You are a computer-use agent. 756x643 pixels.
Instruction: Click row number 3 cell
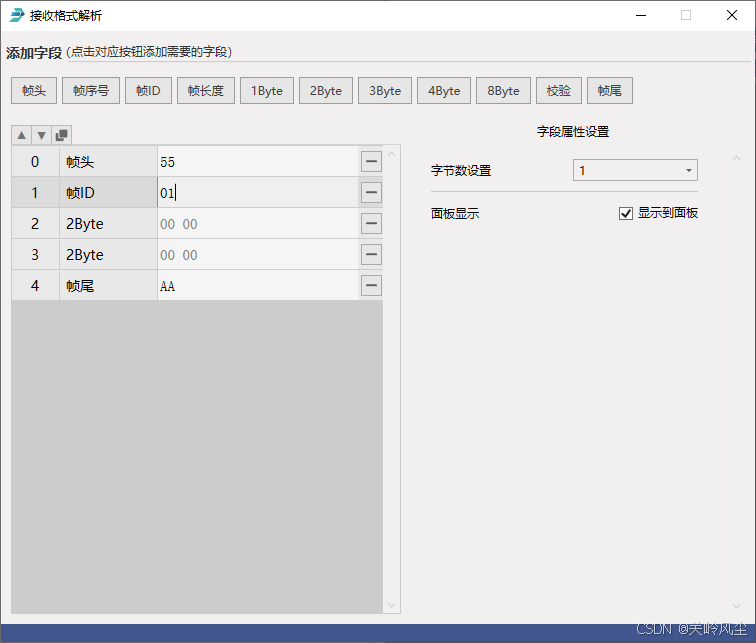coord(35,254)
